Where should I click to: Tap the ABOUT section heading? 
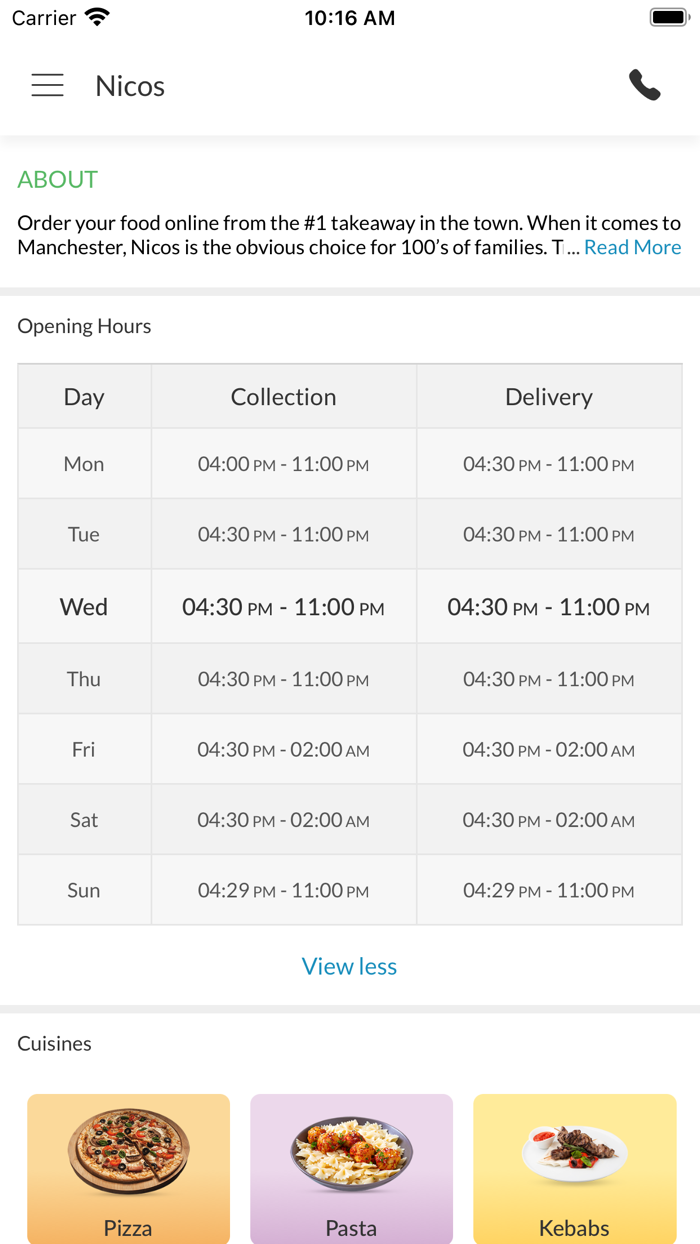58,180
